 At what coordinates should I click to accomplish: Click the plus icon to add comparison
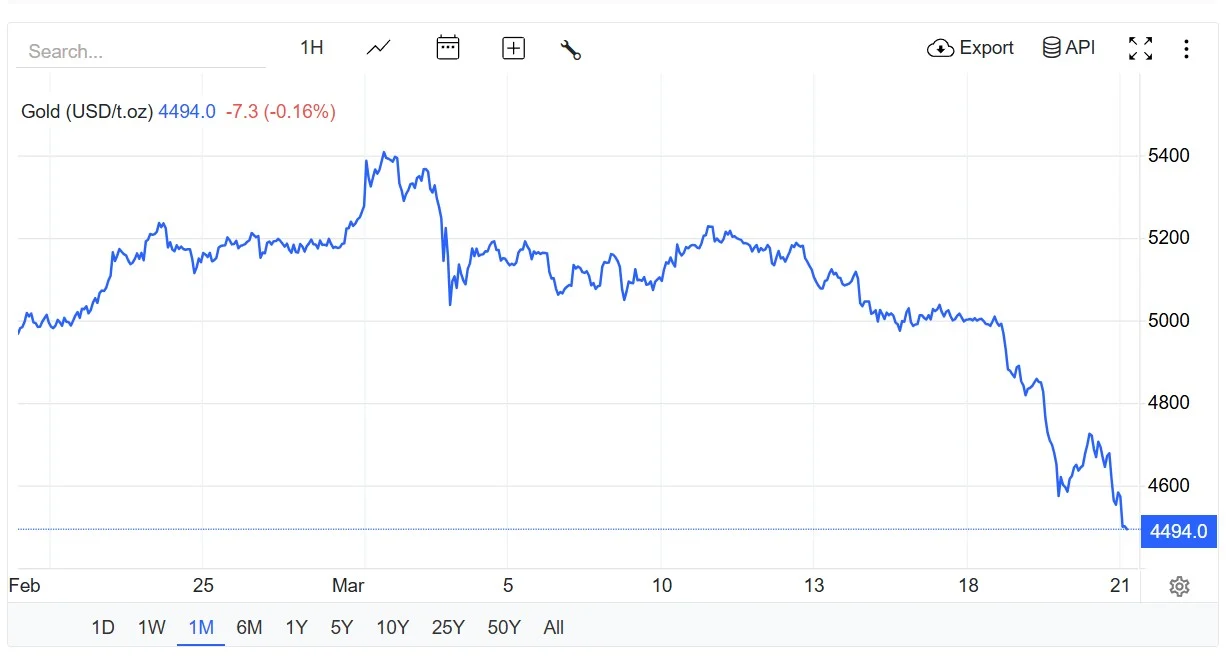513,48
